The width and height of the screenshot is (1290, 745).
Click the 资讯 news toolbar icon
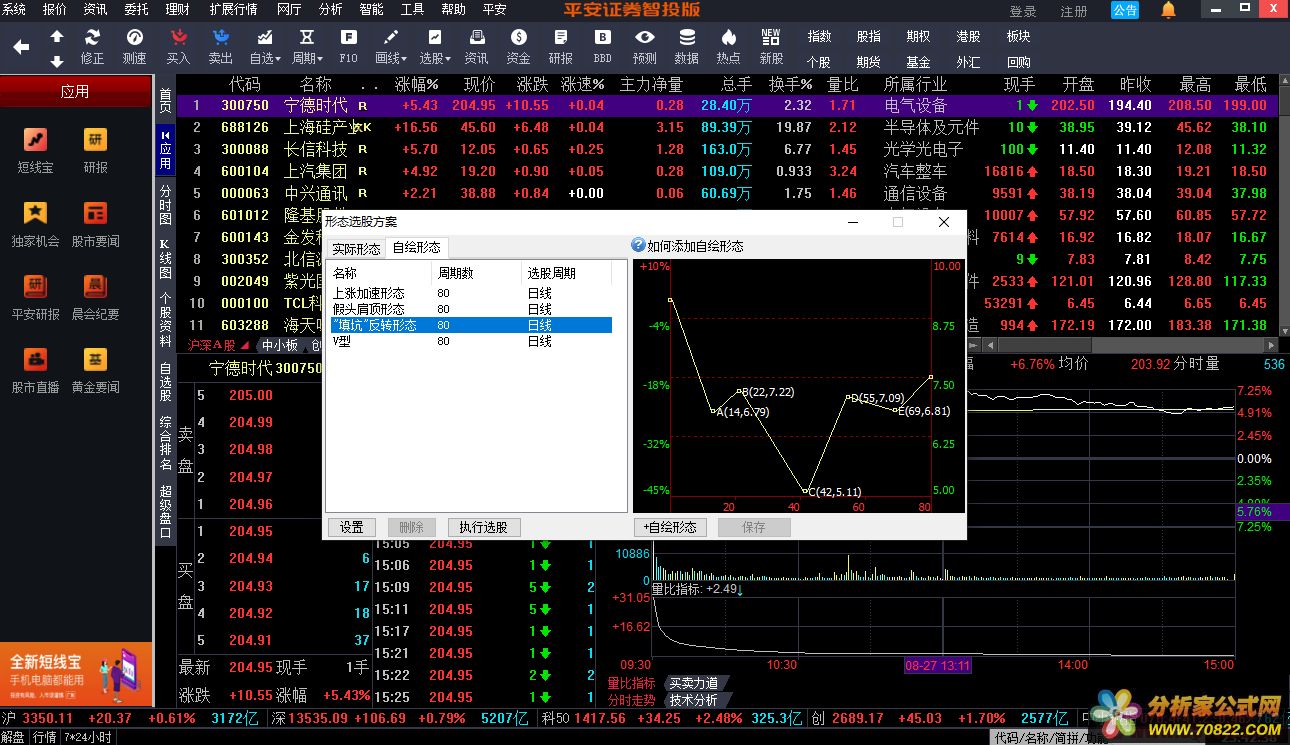click(x=477, y=46)
